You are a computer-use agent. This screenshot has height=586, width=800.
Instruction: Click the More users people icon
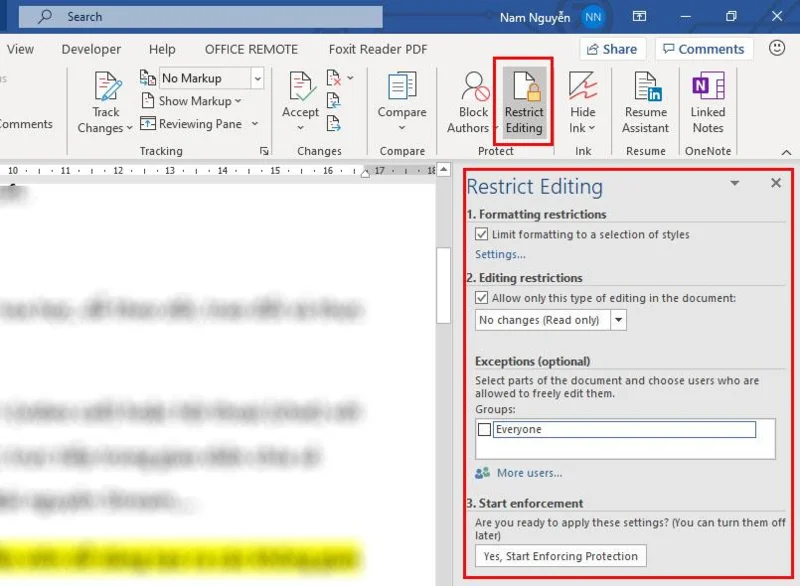(x=482, y=473)
